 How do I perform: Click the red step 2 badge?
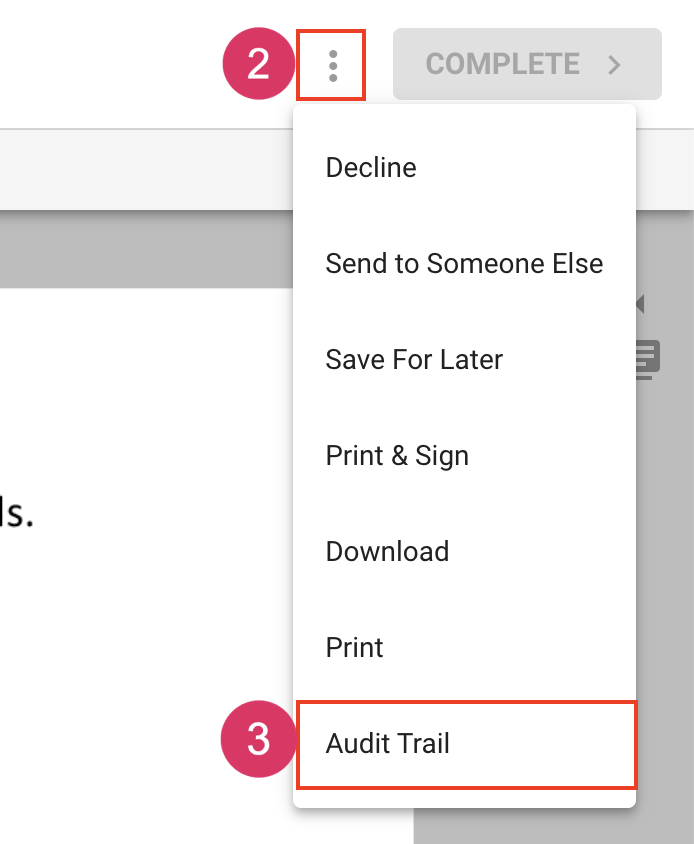coord(258,65)
